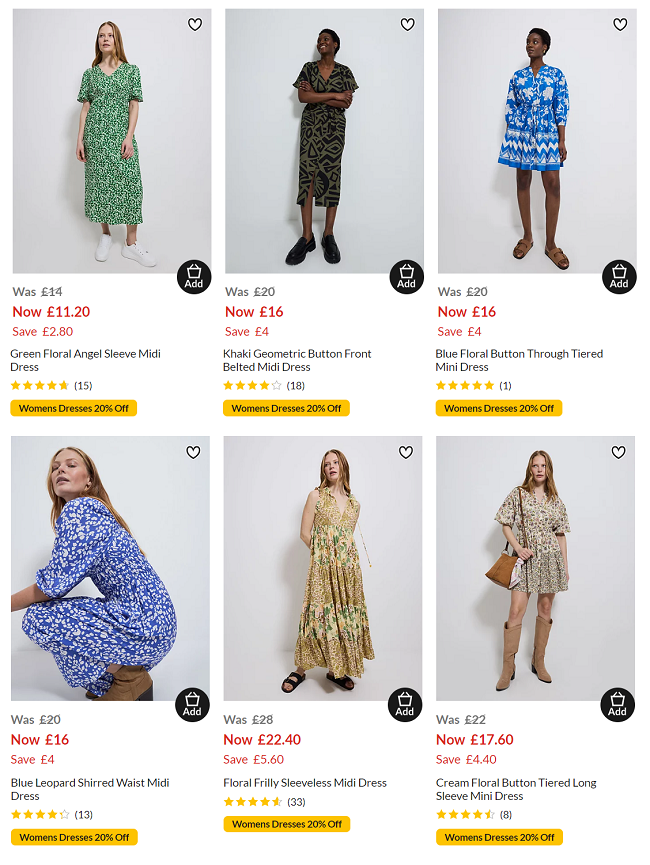The width and height of the screenshot is (650, 865).
Task: Click the Womens Dresses 20% Off badge under the green dress
Action: (73, 408)
